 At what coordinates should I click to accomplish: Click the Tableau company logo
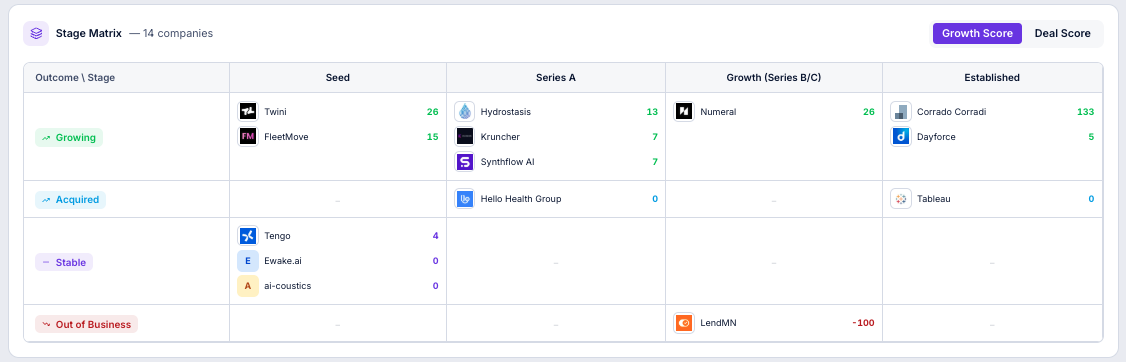tap(901, 199)
